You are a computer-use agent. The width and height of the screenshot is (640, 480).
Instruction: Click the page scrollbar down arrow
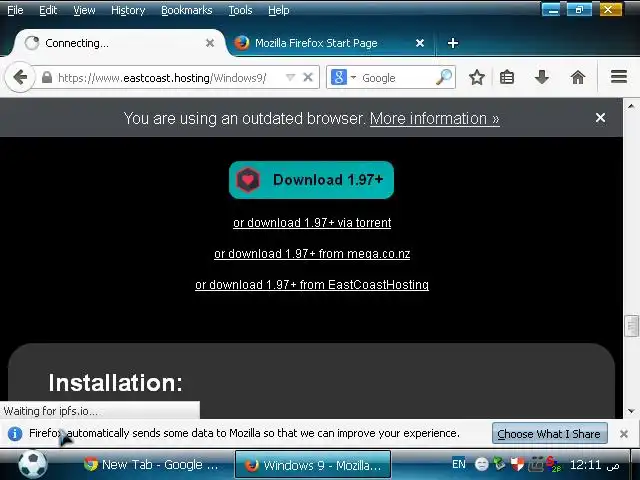(631, 411)
